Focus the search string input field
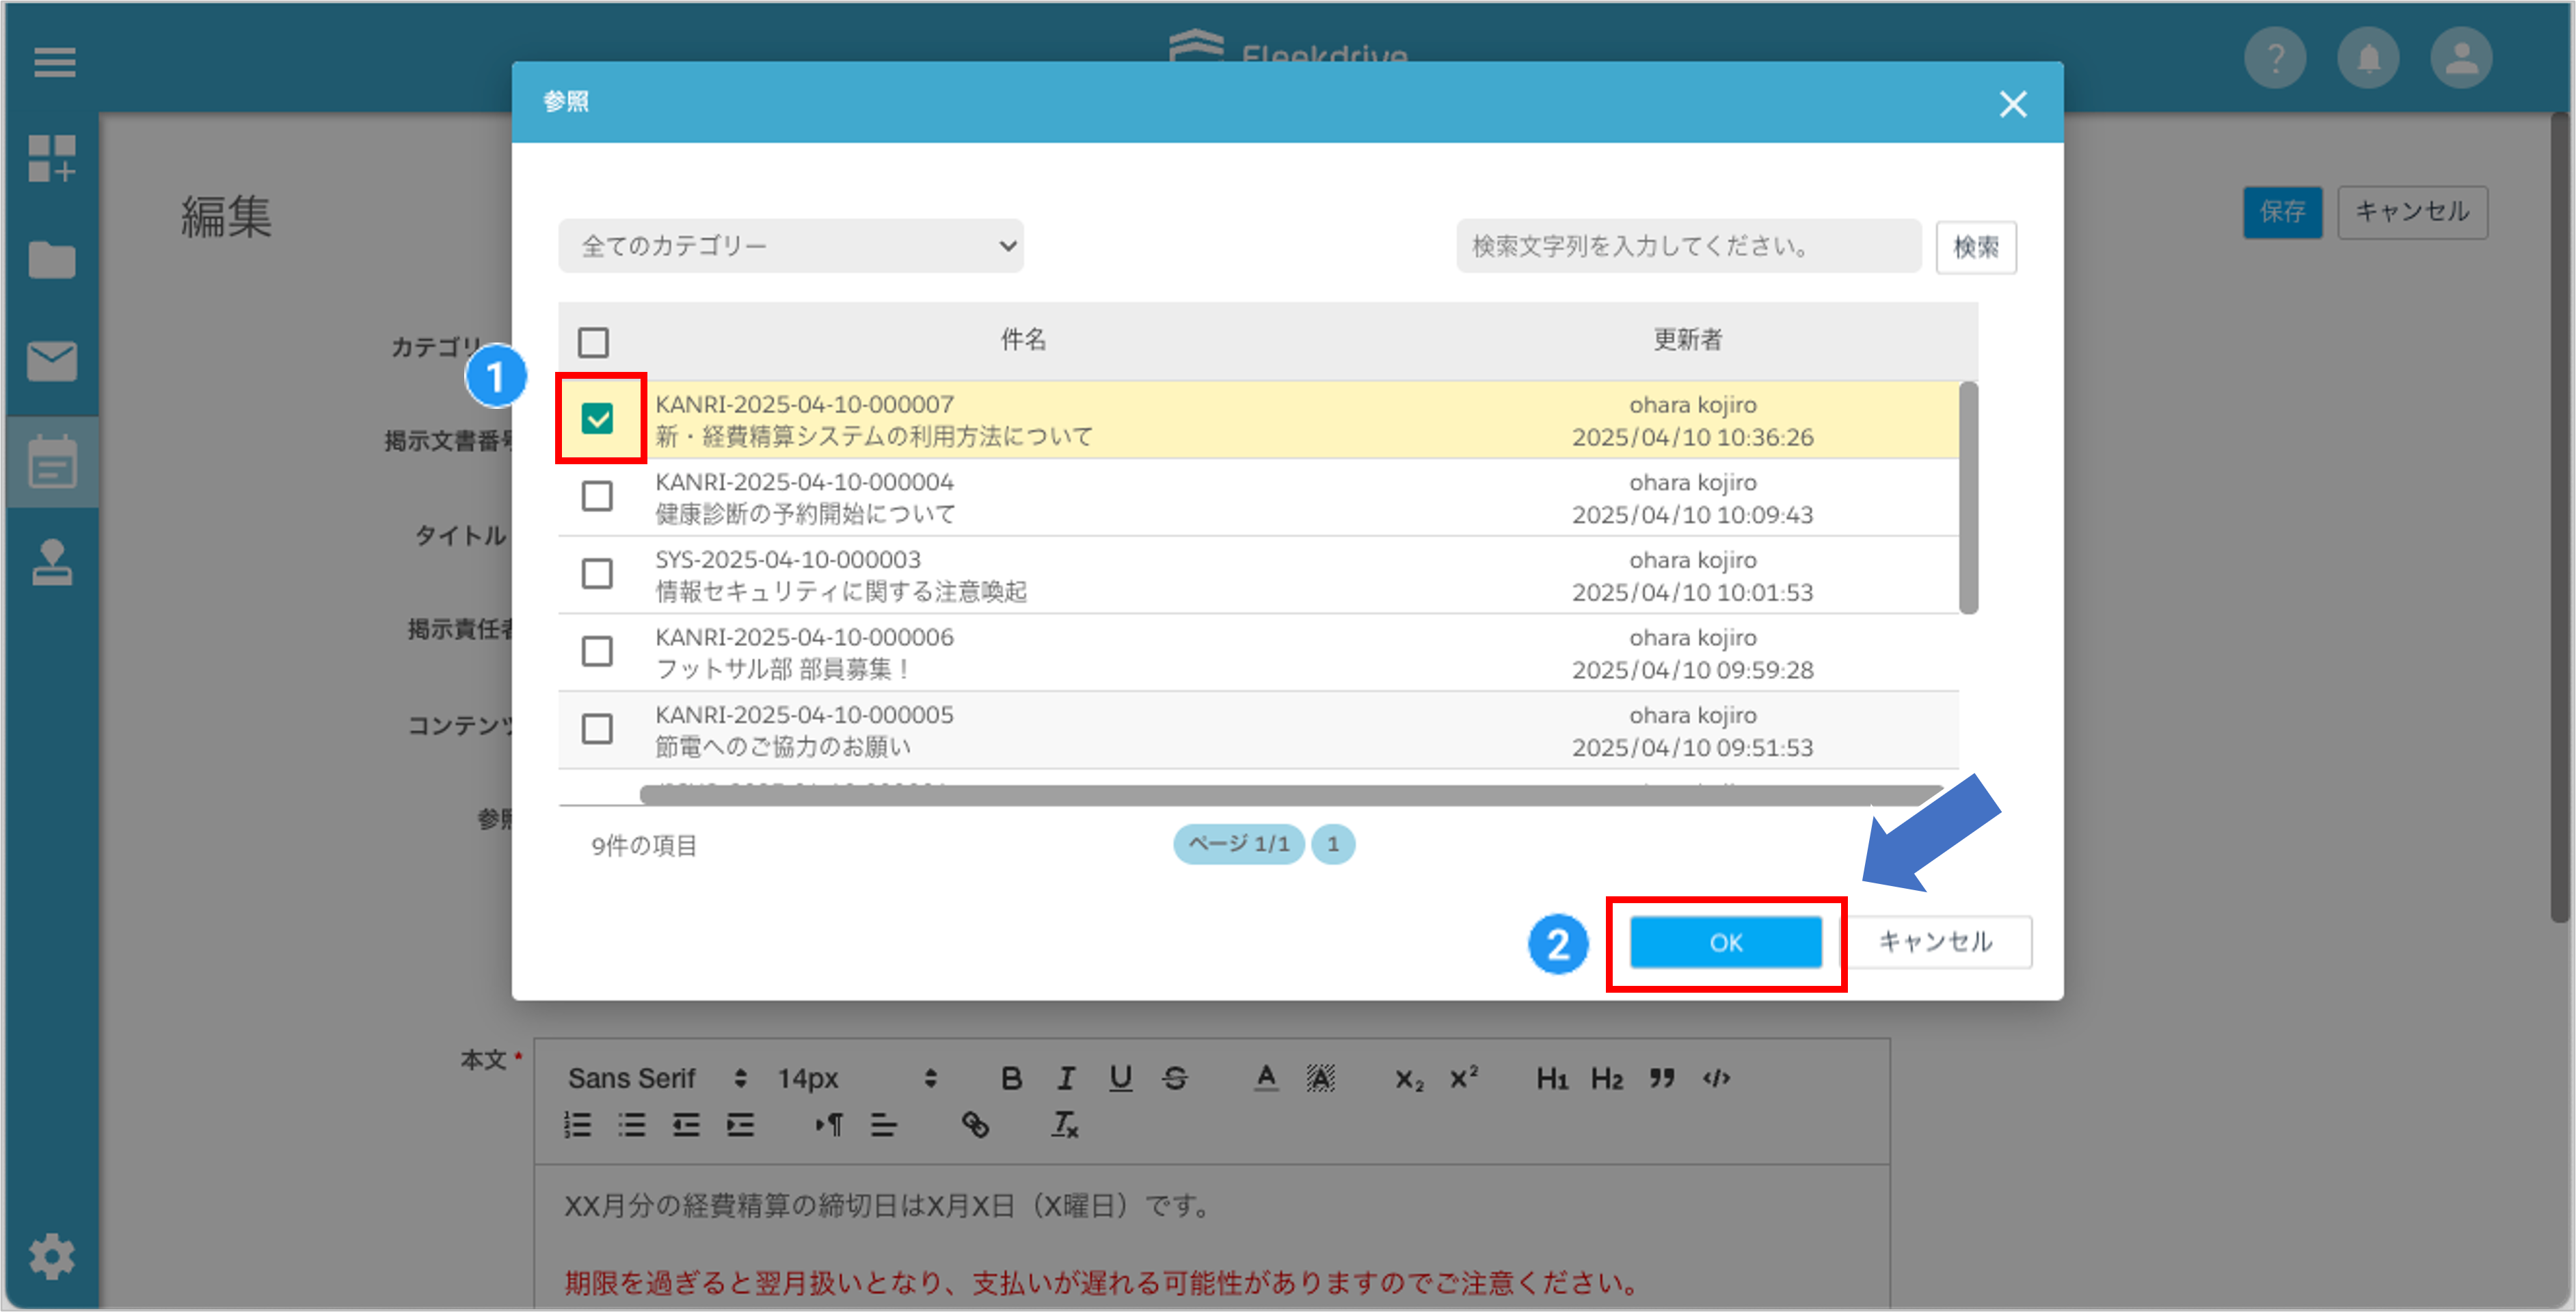 (x=1689, y=246)
